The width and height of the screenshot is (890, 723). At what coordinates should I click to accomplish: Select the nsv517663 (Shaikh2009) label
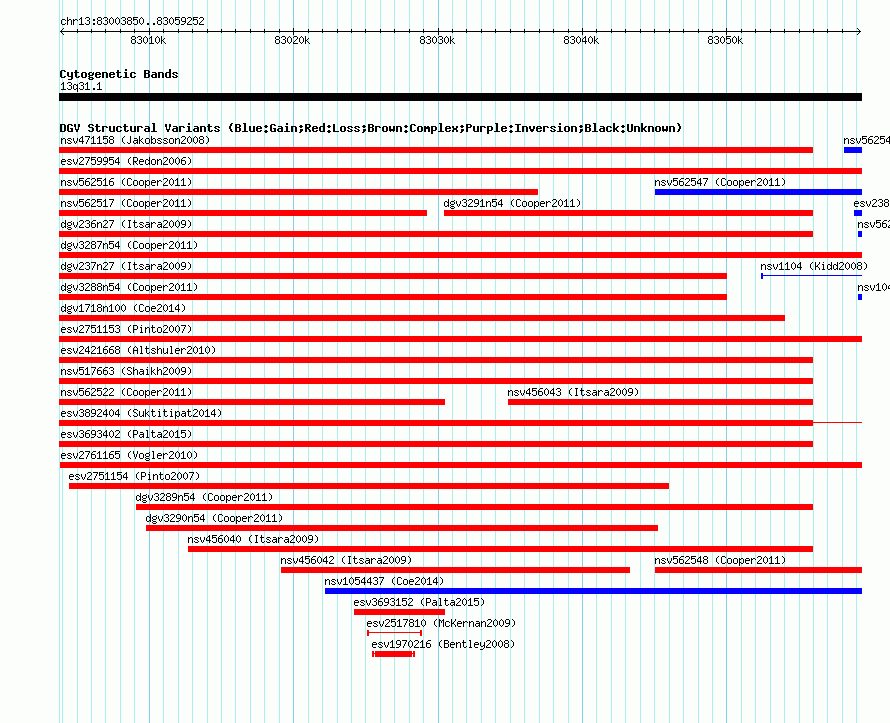point(126,371)
